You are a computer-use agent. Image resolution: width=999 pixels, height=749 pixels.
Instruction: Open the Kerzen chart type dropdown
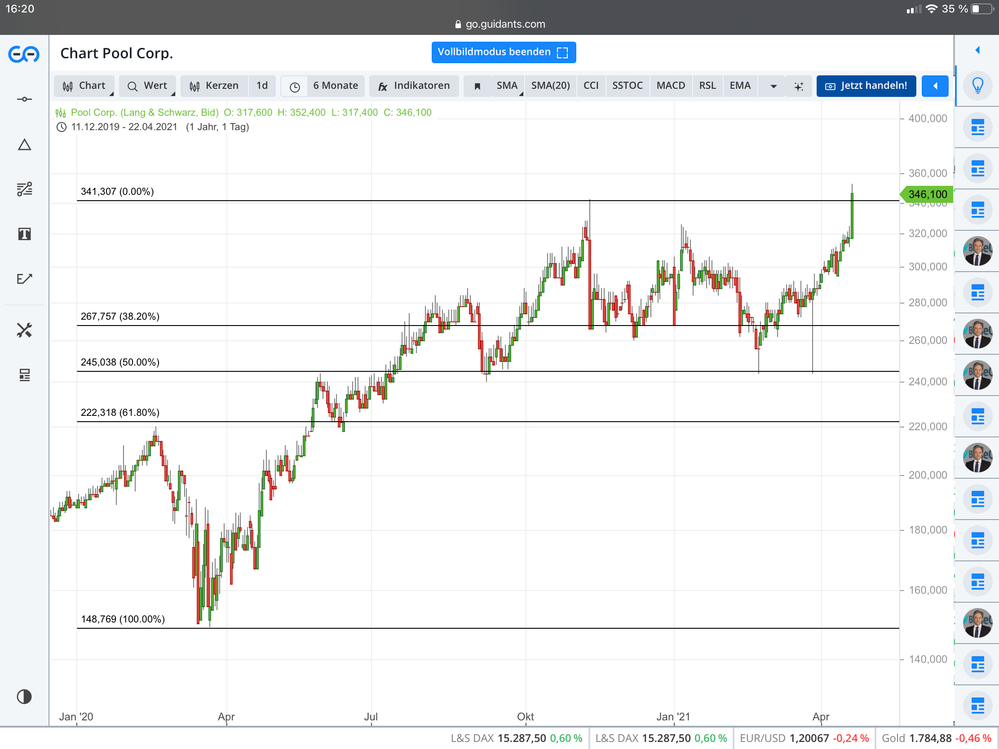(x=213, y=86)
